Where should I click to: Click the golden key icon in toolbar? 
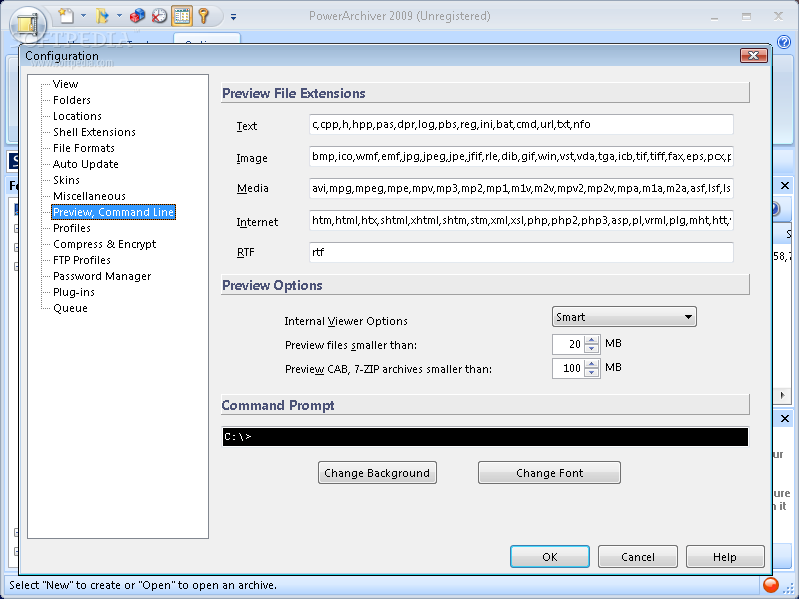click(x=203, y=16)
